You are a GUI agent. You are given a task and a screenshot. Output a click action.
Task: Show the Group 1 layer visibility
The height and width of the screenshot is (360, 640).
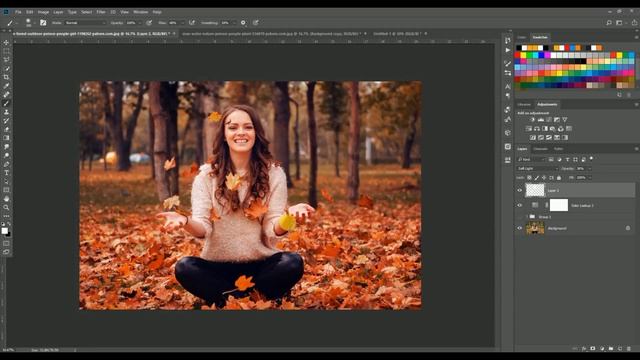(x=520, y=217)
